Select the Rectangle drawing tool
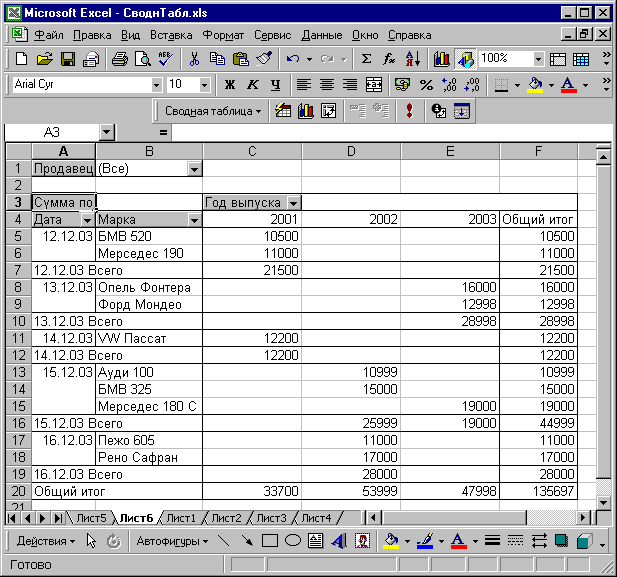Screen dimensions: 617x577 coord(270,541)
